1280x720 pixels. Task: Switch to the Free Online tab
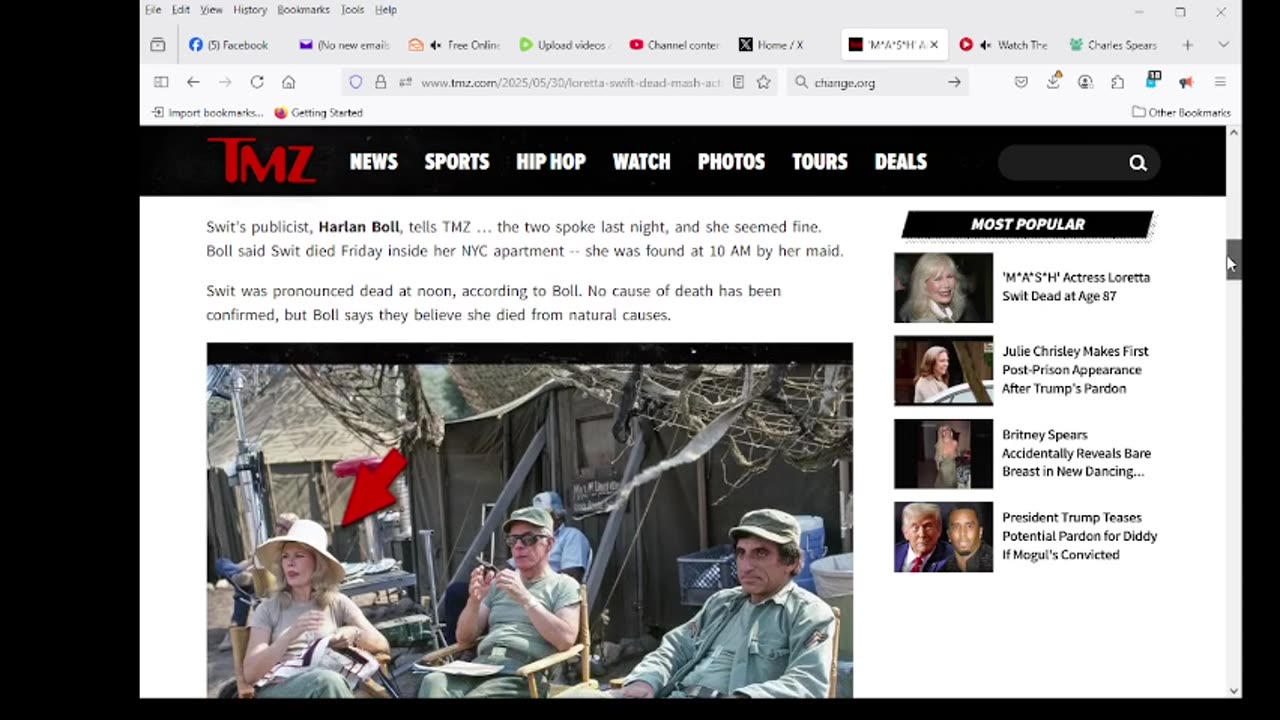455,45
